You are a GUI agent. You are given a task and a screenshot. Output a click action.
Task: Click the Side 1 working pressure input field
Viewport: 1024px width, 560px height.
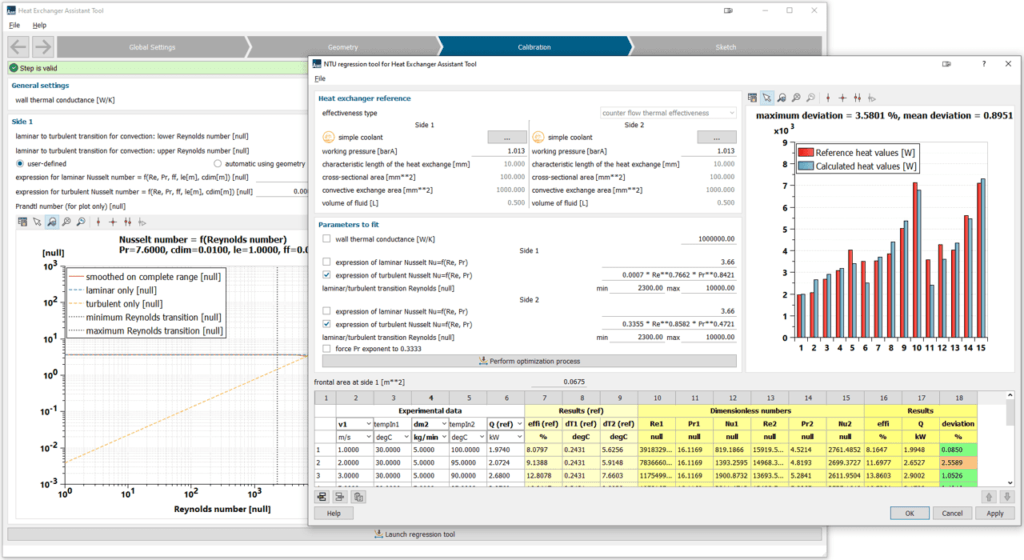[x=500, y=150]
